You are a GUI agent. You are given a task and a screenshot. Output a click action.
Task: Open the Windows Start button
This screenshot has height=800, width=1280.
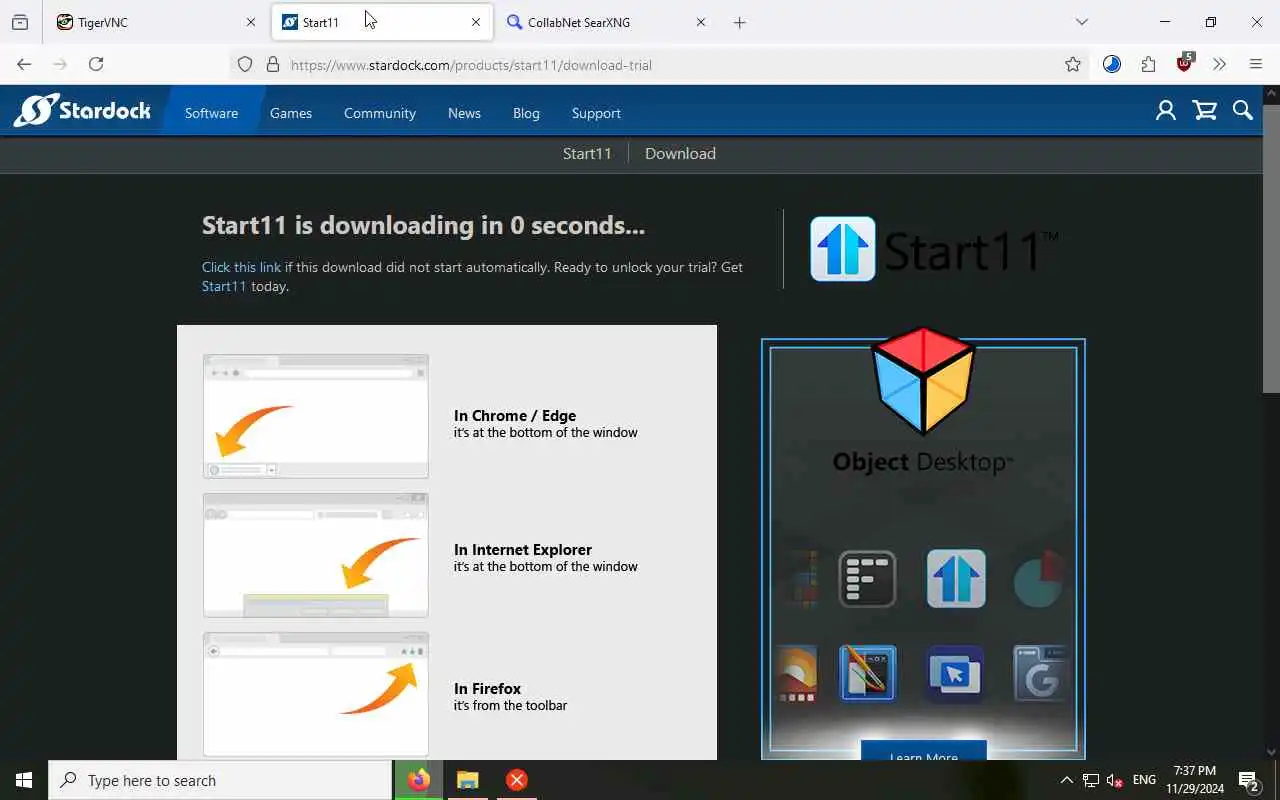click(x=24, y=780)
